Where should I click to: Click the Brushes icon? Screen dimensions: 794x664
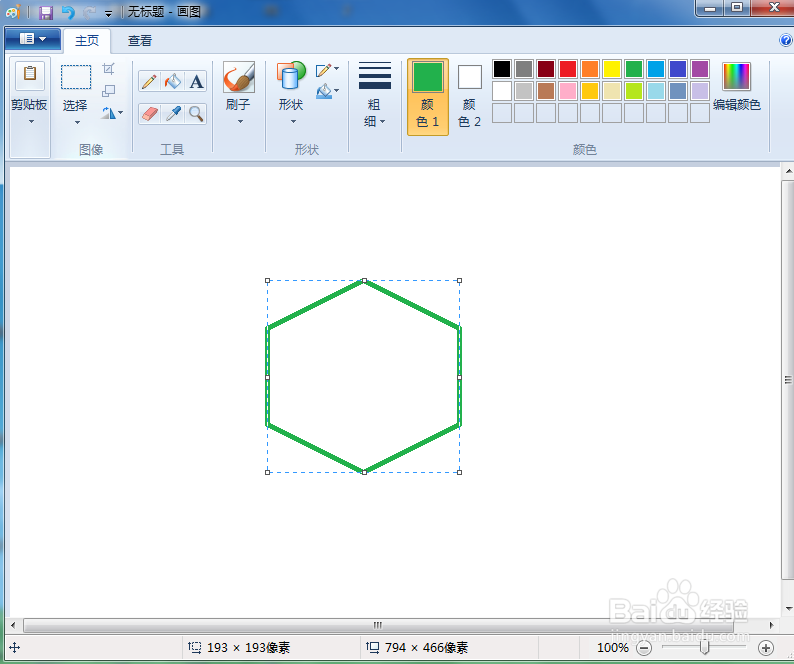tap(239, 77)
